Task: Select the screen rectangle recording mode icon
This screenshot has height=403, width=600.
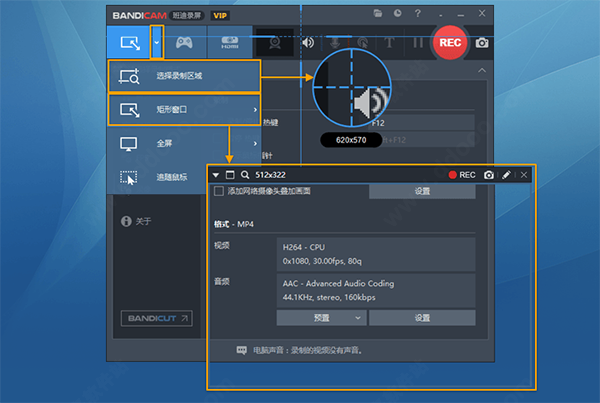Action: pos(130,43)
